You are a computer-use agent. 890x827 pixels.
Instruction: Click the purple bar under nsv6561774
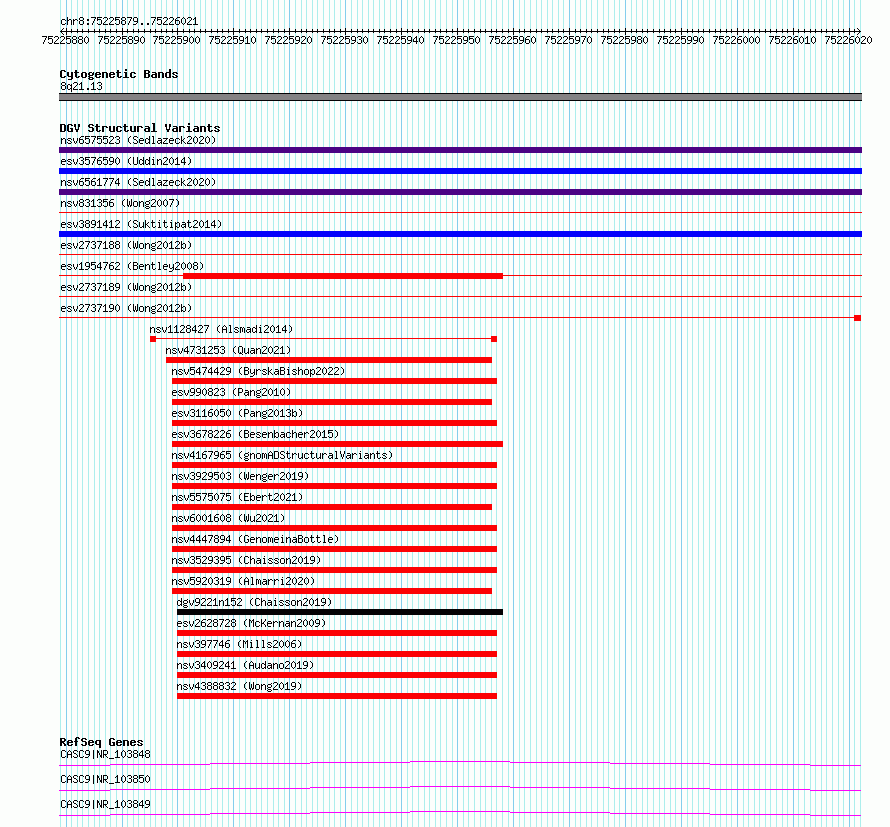pyautogui.click(x=460, y=192)
